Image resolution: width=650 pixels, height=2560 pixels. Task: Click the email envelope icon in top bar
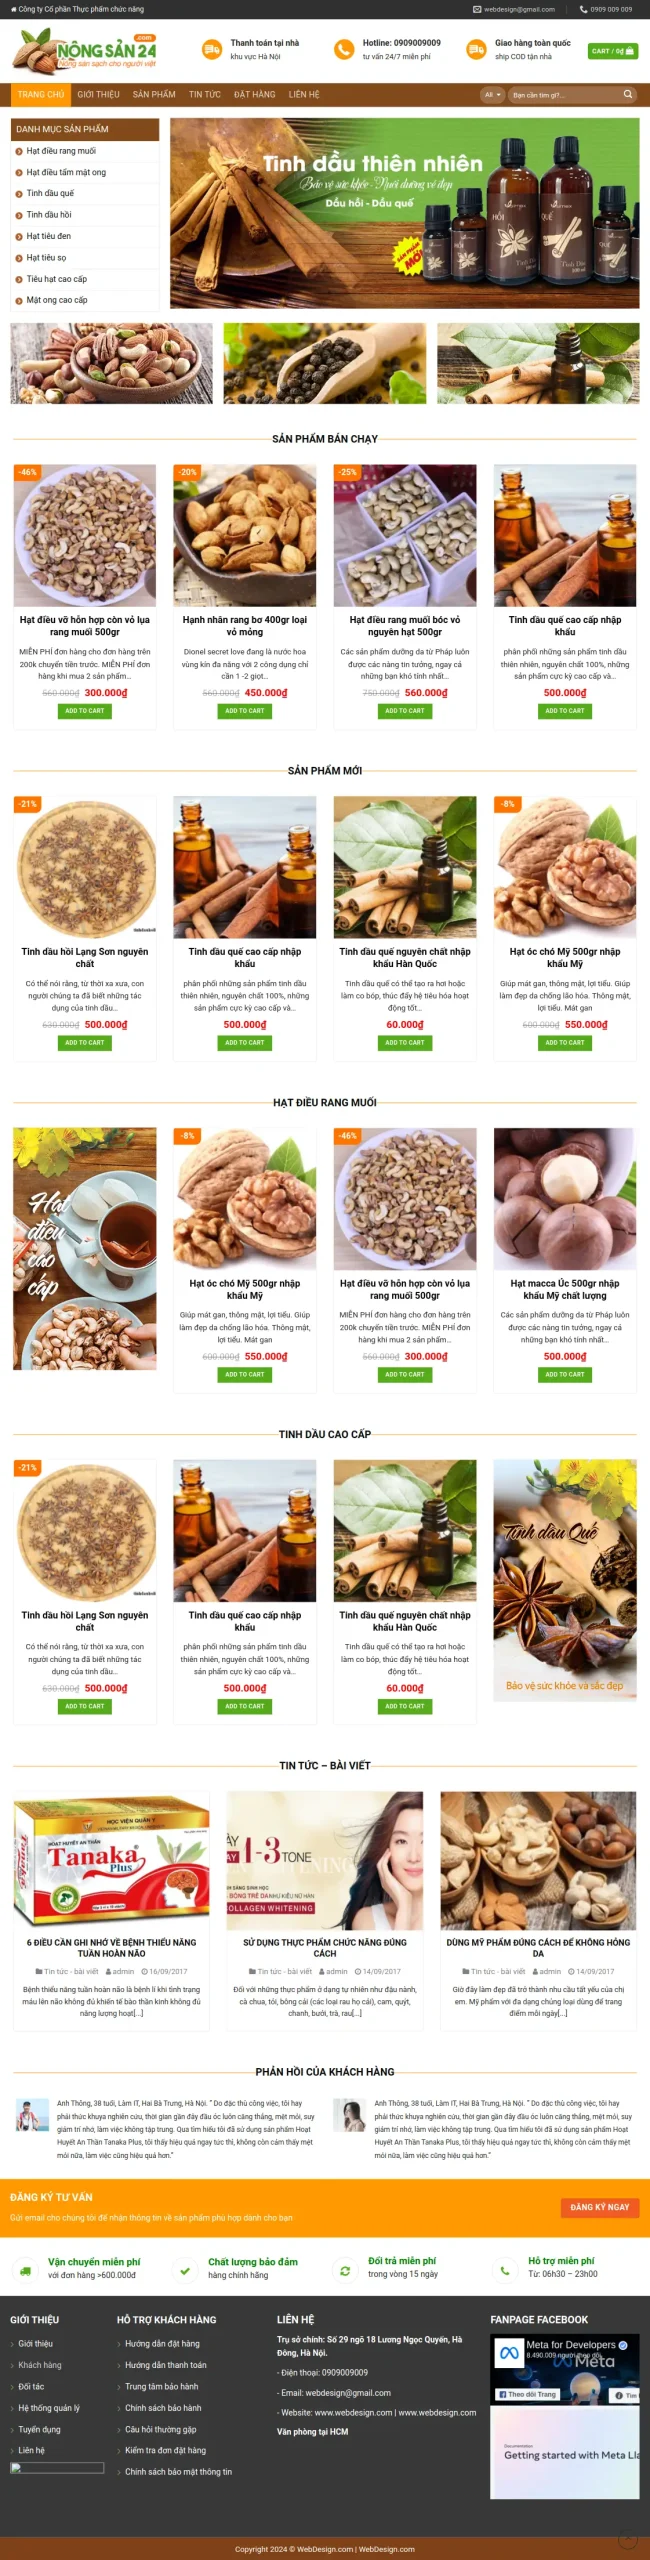click(477, 9)
